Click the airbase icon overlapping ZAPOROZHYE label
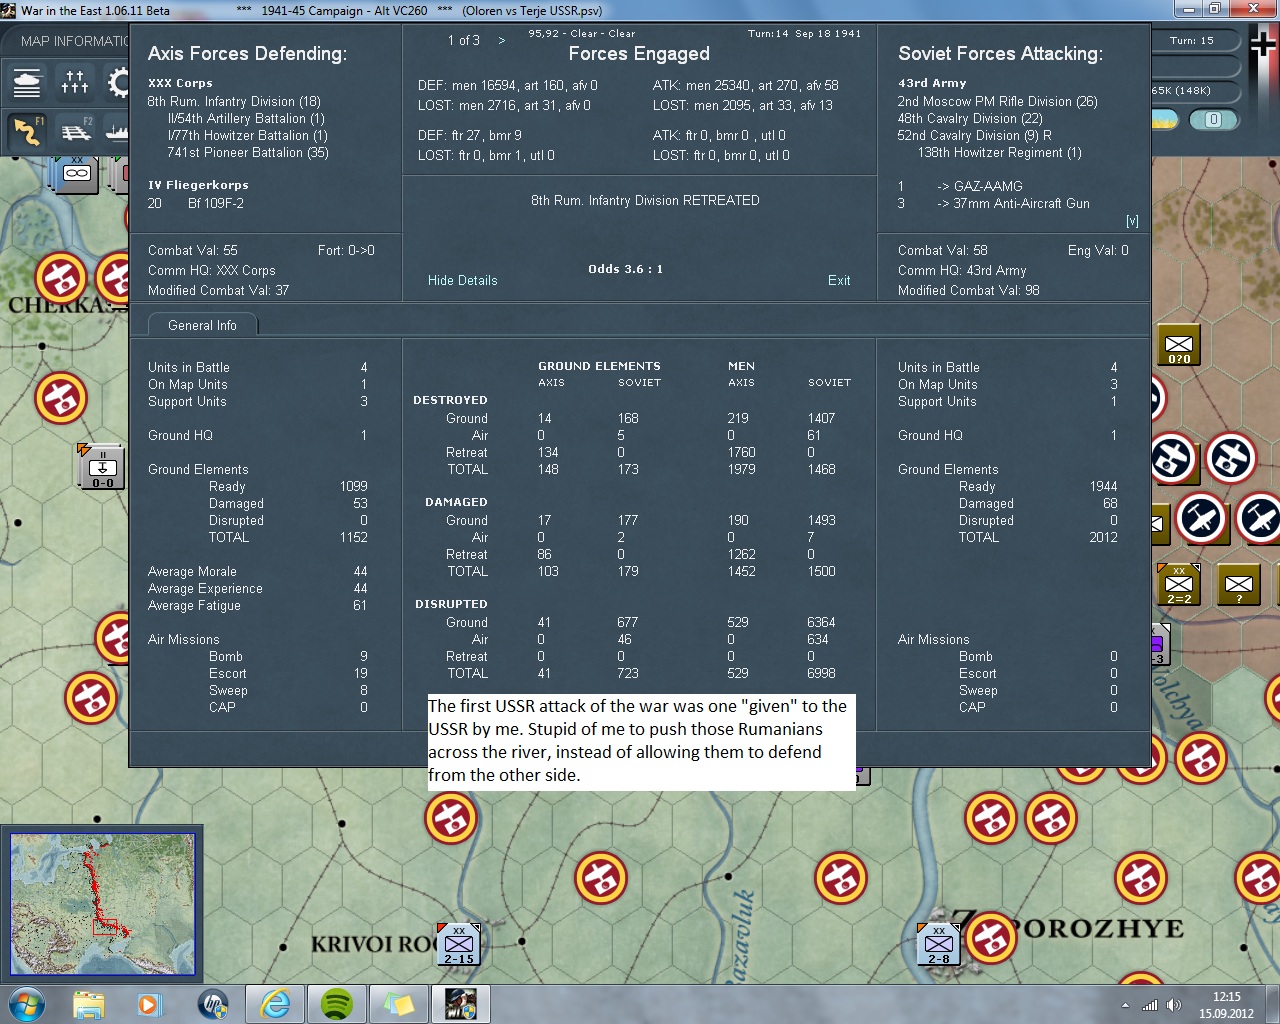The width and height of the screenshot is (1280, 1024). (991, 937)
